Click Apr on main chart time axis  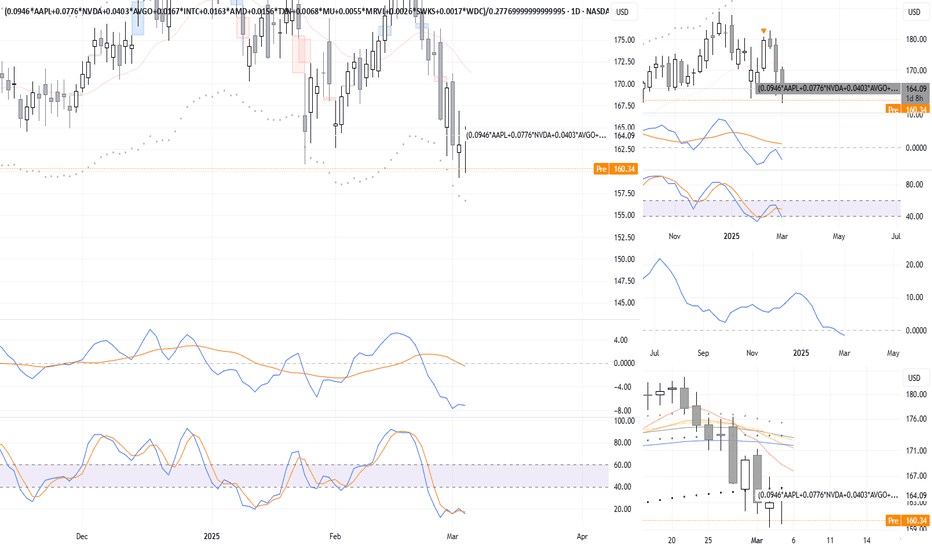click(582, 536)
